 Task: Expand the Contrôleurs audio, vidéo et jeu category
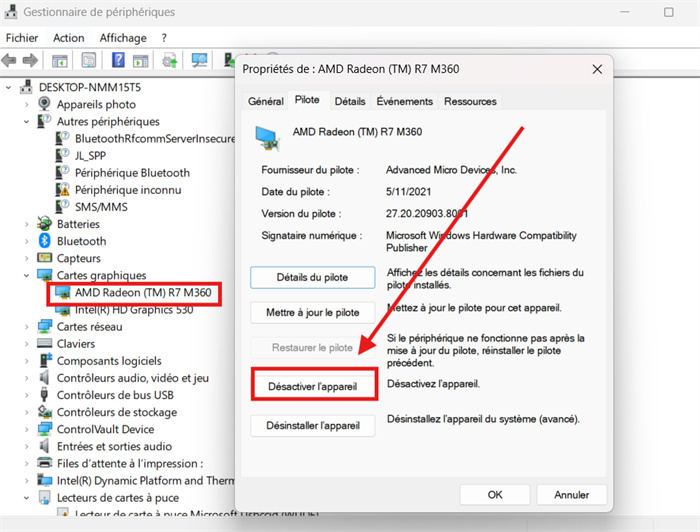point(26,378)
